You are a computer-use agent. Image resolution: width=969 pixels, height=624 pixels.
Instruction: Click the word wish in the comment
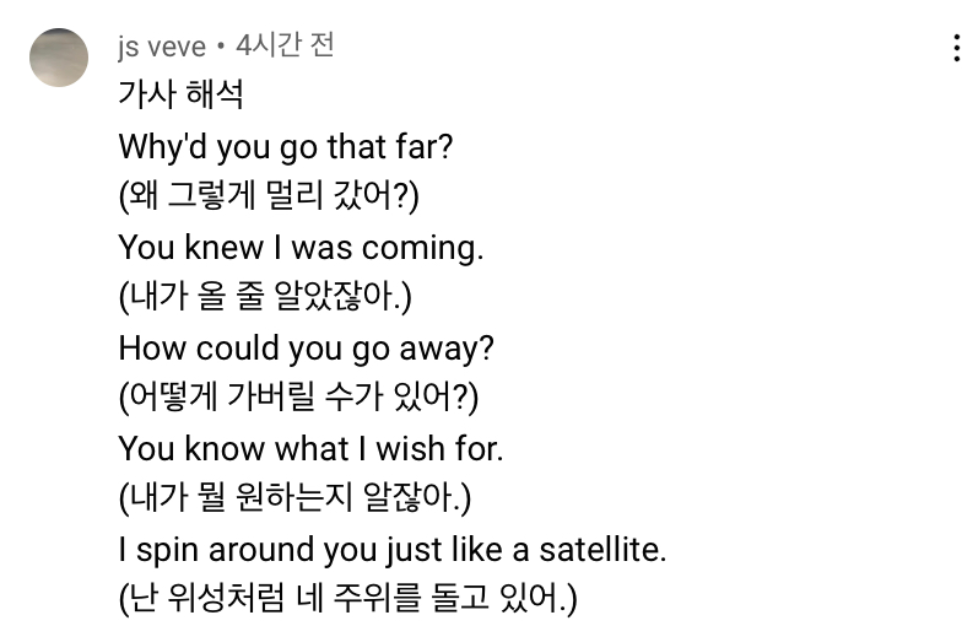[409, 449]
